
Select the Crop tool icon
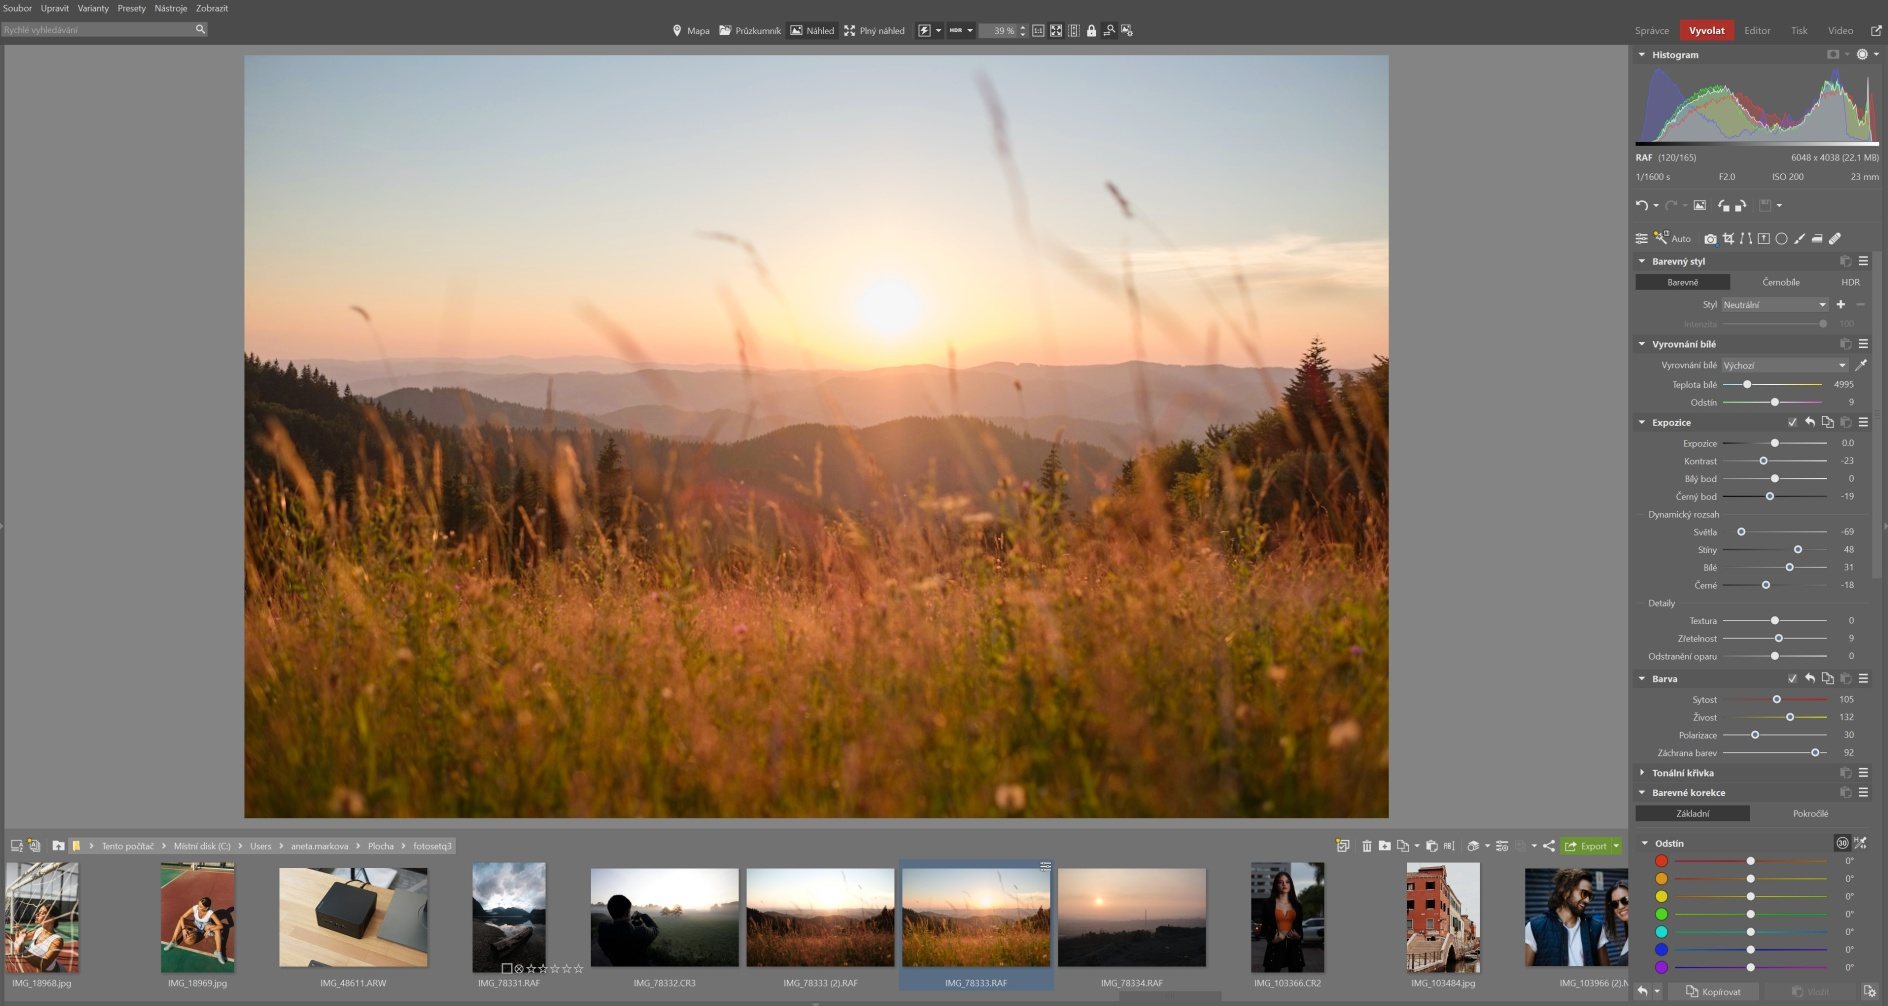click(1728, 239)
